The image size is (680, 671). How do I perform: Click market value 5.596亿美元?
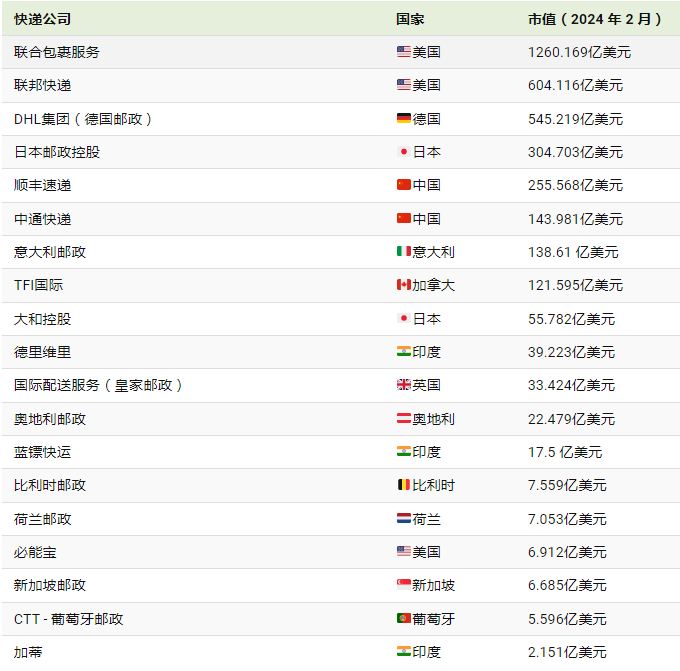click(567, 619)
